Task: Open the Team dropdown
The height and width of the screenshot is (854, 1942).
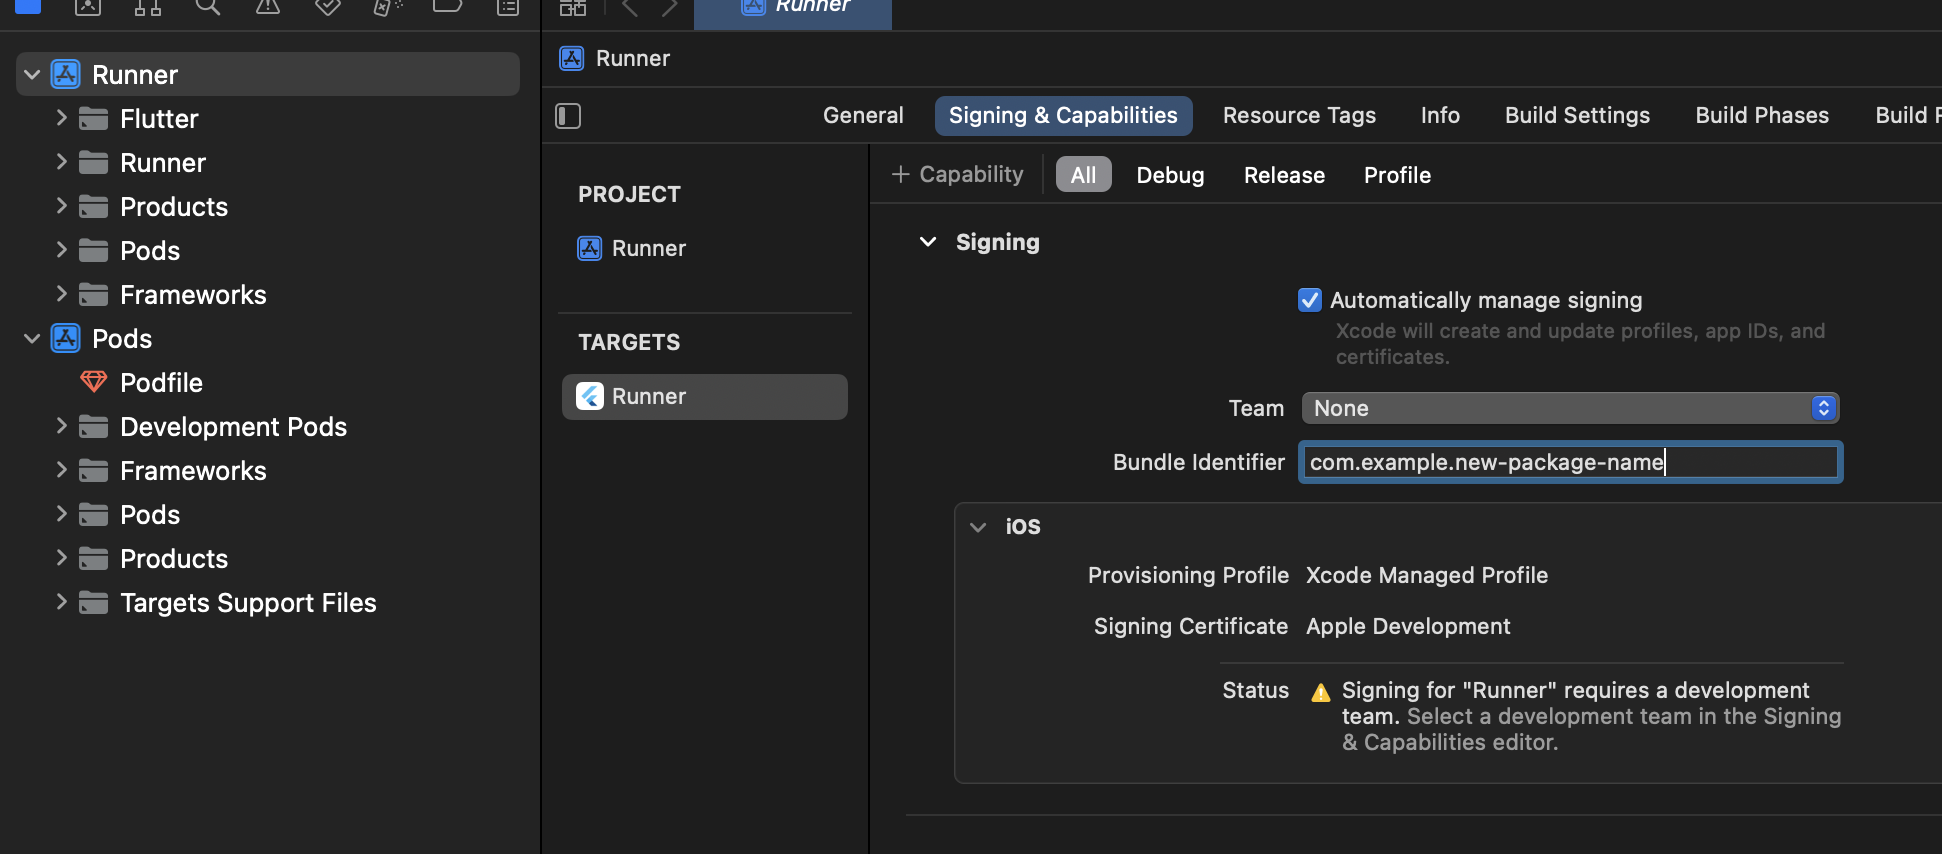Action: coord(1570,408)
